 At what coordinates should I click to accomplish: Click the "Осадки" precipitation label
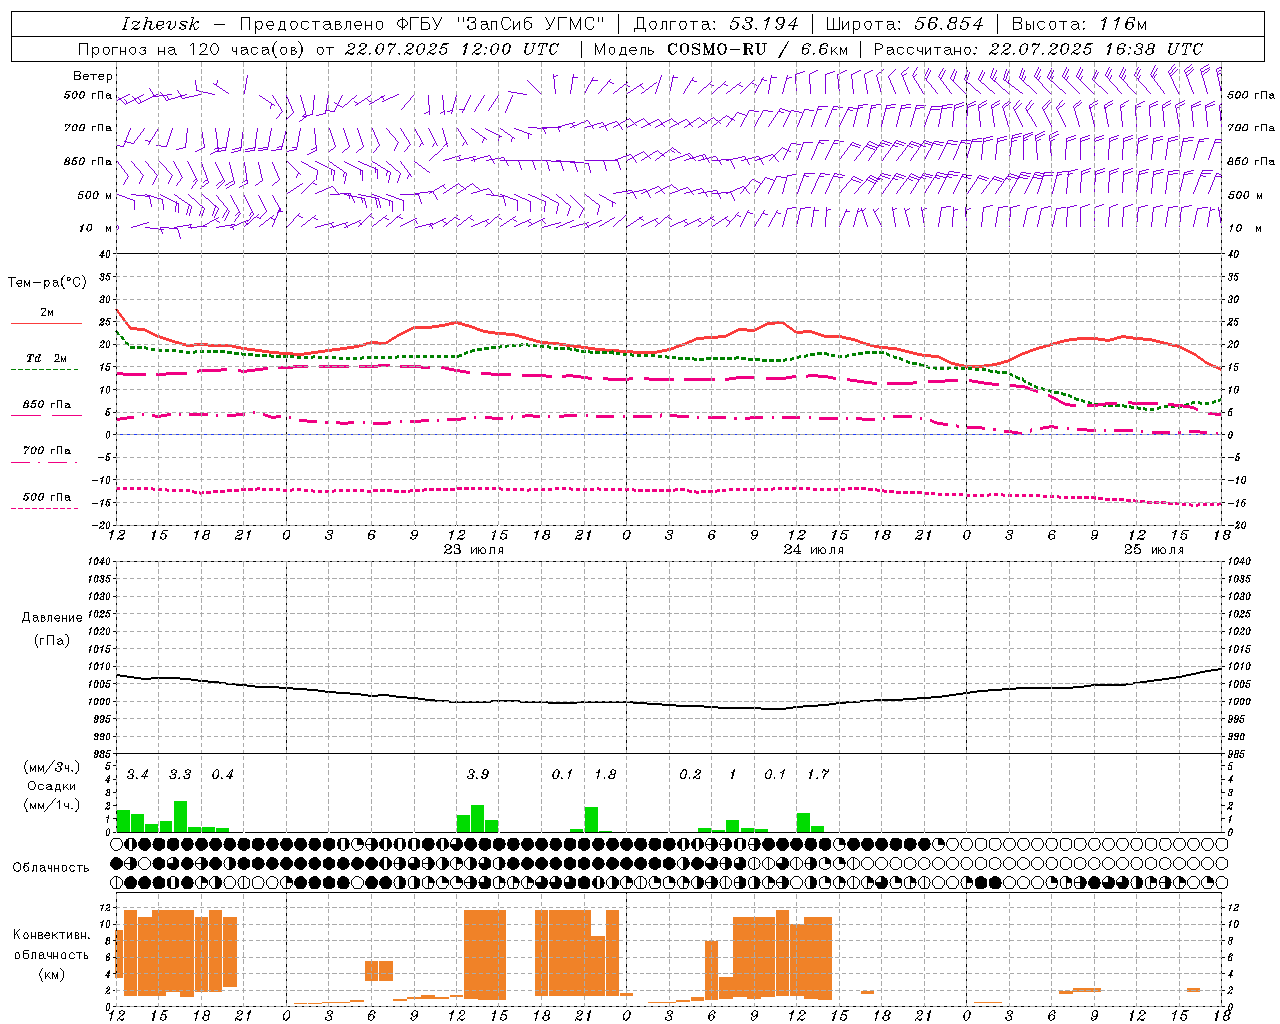point(52,786)
